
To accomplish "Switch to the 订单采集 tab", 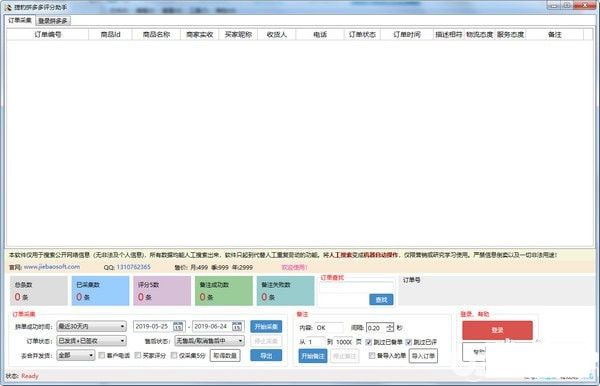I will point(20,20).
